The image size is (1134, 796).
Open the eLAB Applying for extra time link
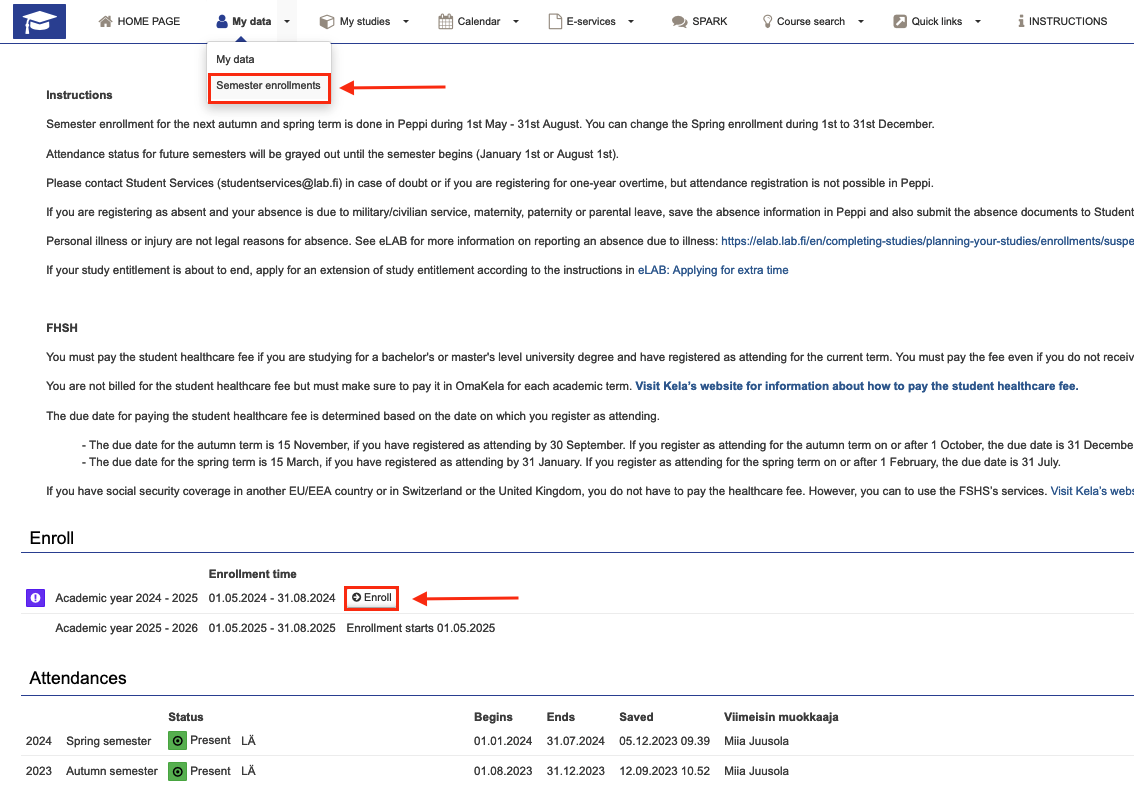tap(713, 270)
